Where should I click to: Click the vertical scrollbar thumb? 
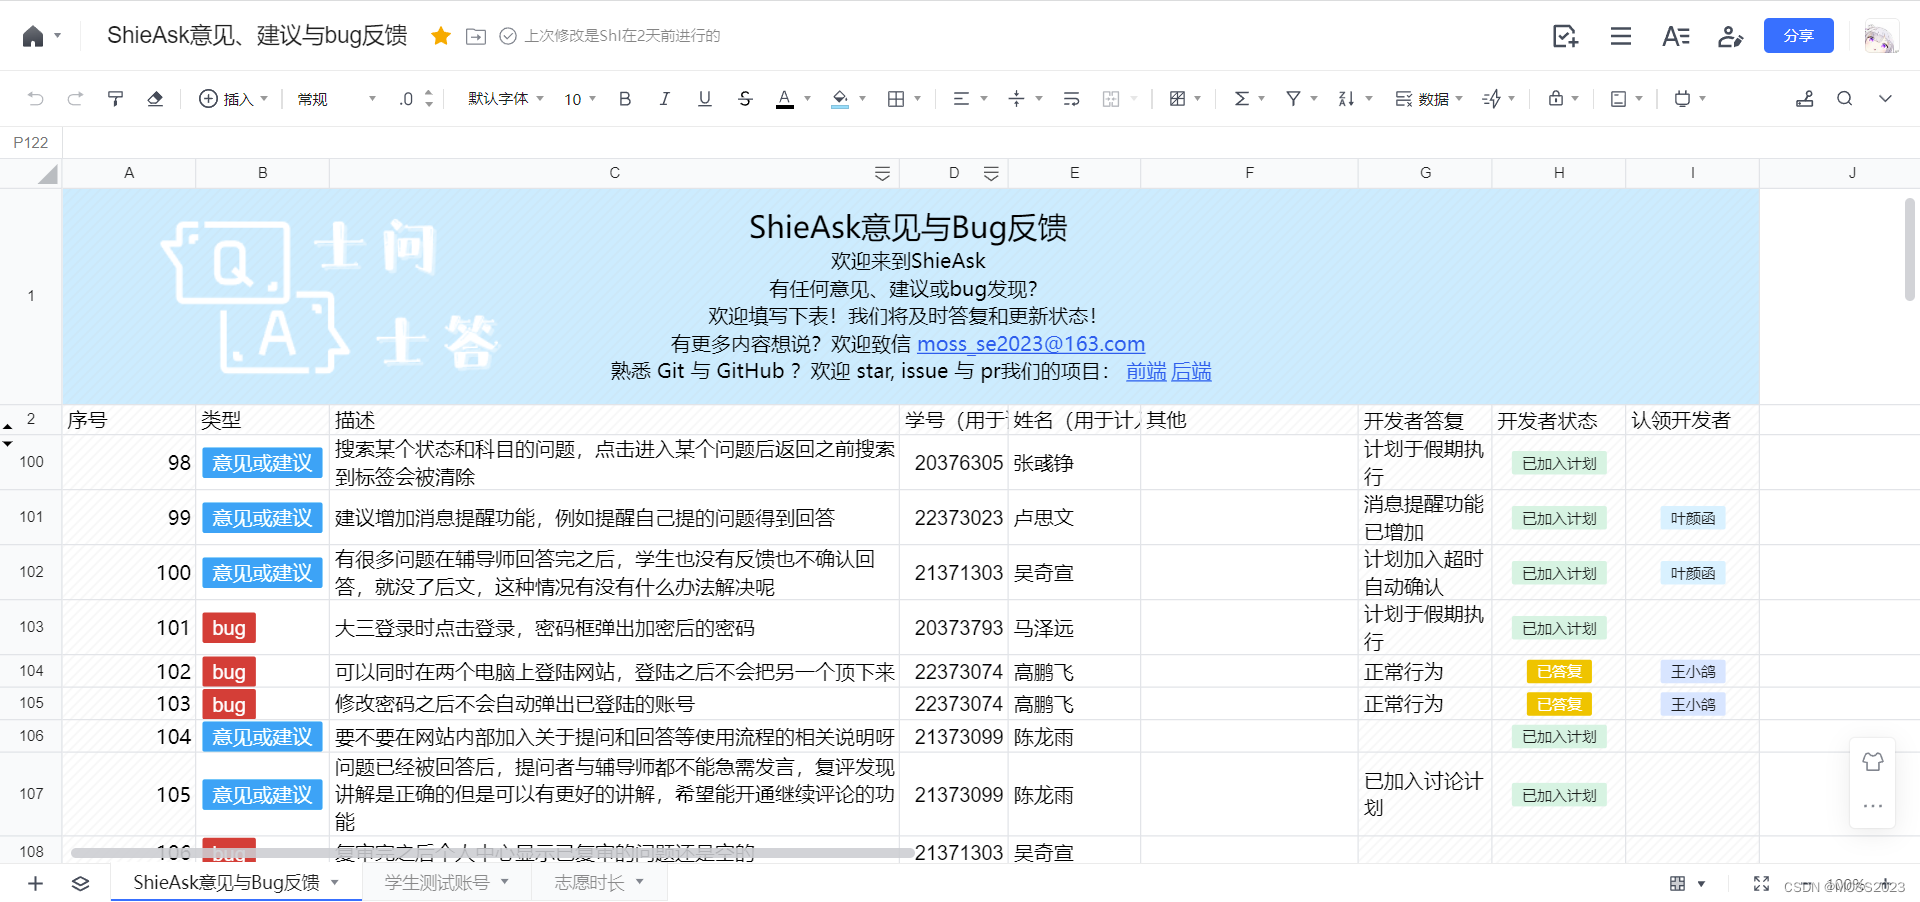pos(1909,249)
